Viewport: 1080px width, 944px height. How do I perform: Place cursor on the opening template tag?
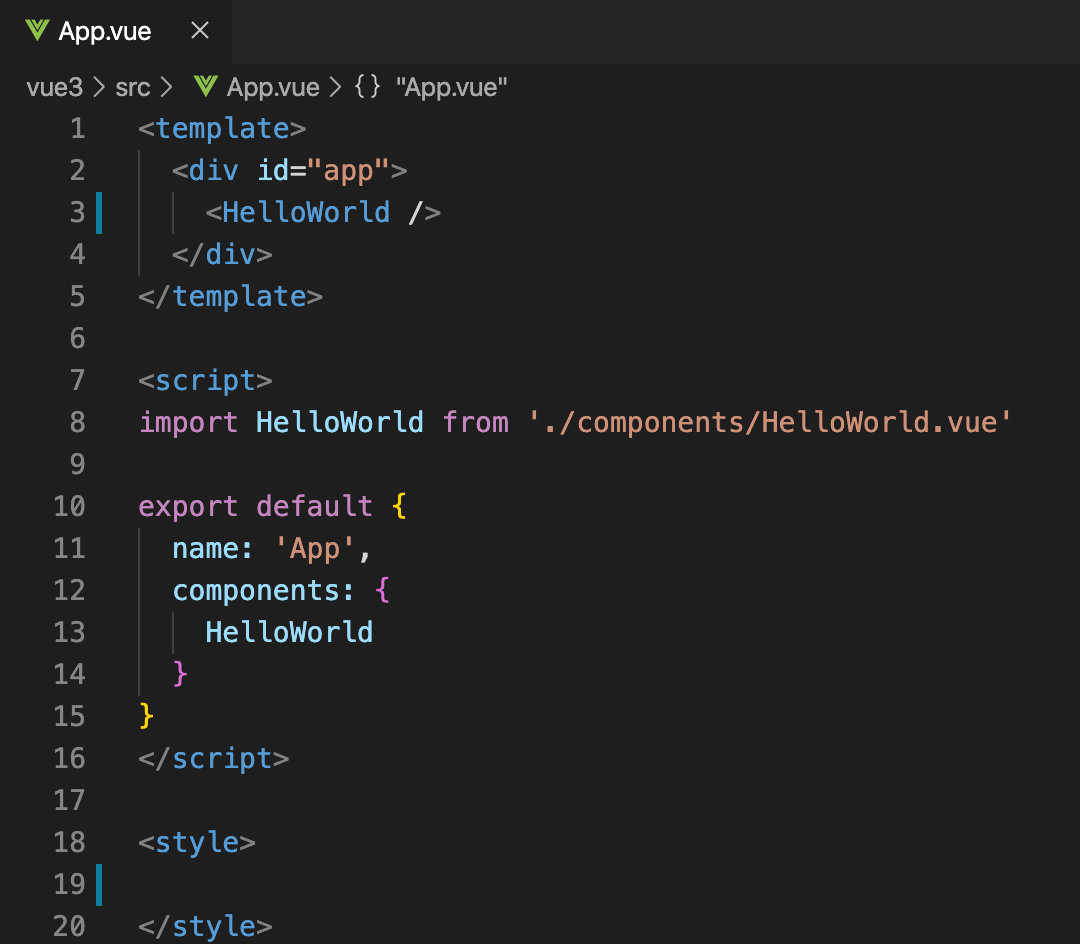[x=222, y=129]
